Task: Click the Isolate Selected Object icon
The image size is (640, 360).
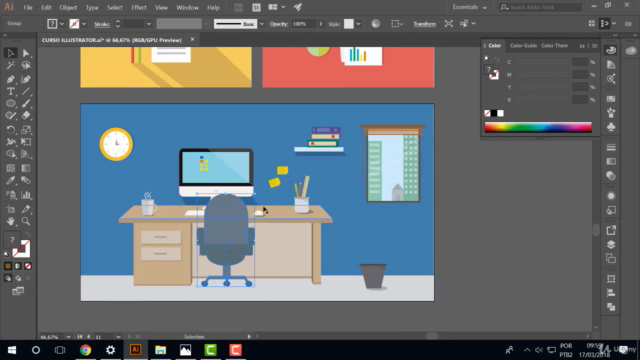Action: click(x=449, y=24)
